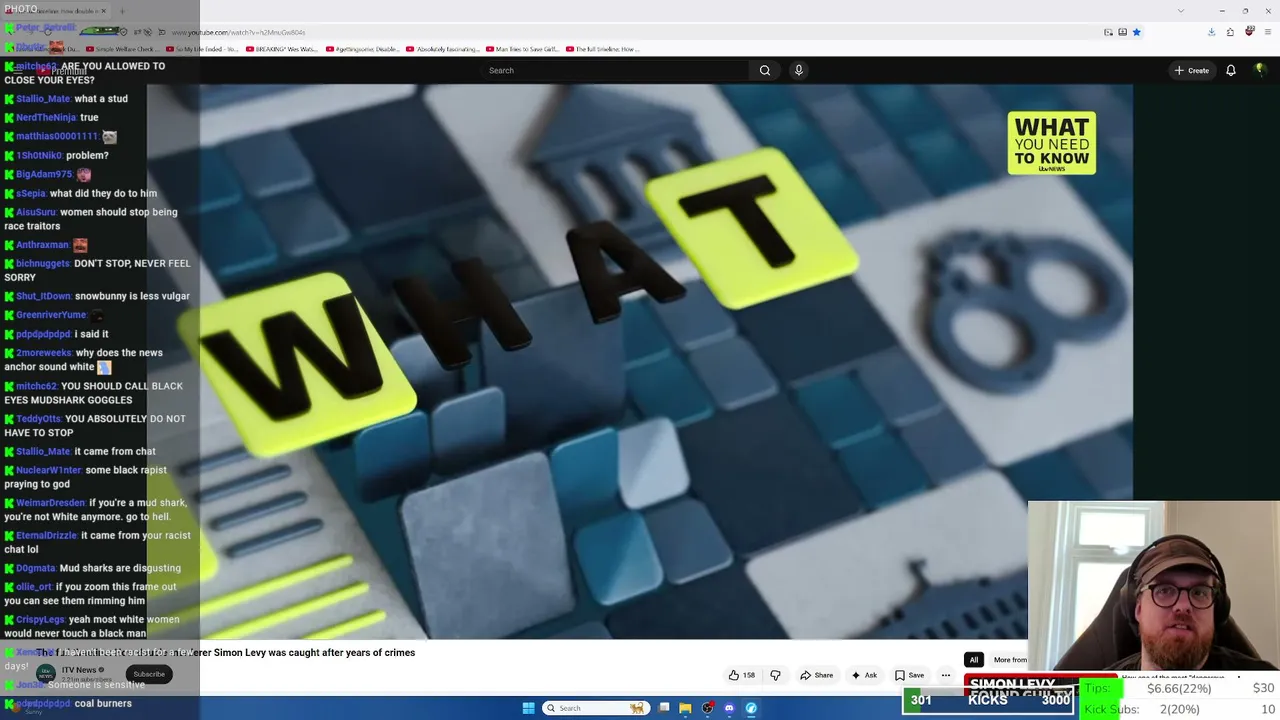Screen dimensions: 1280x720
Task: Select the 'More from' filter chip
Action: [1010, 660]
